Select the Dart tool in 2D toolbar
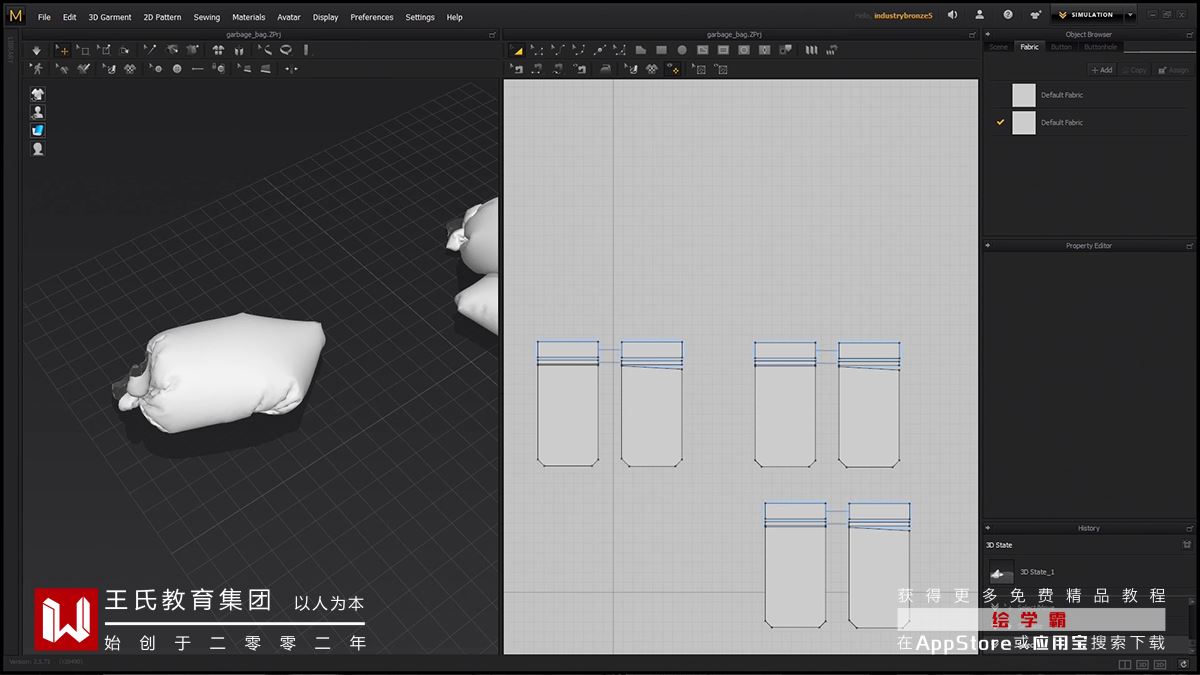 (764, 50)
